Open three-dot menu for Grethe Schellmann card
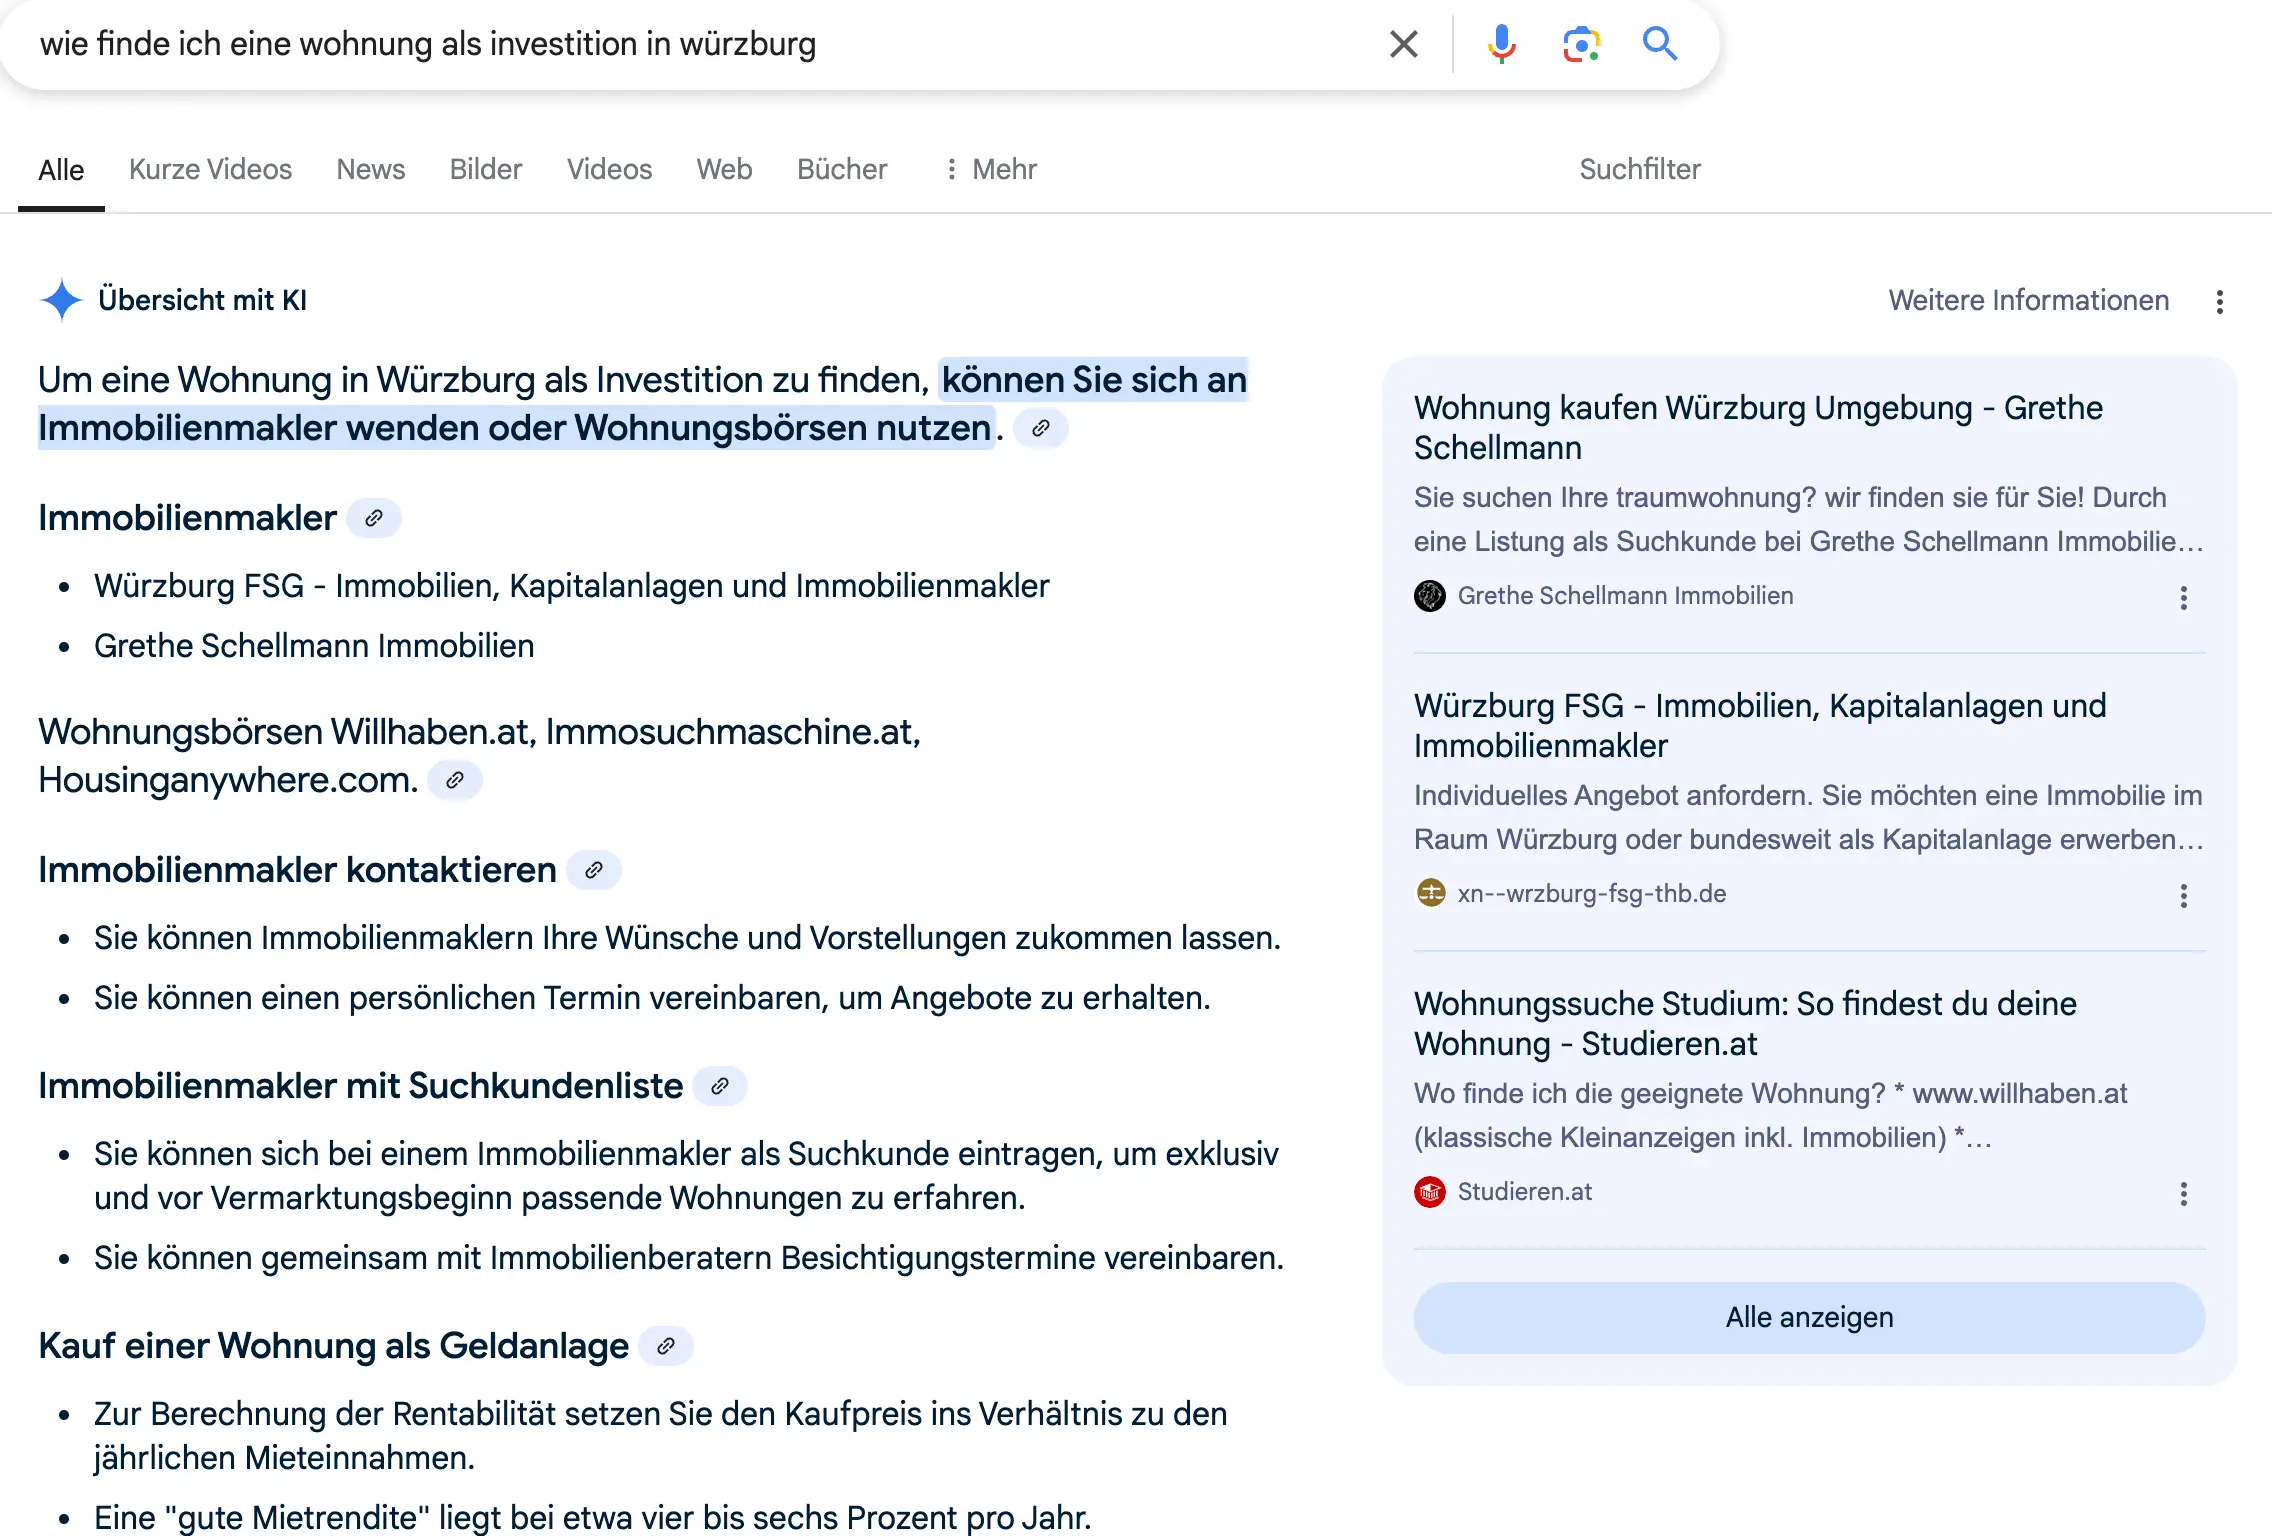The width and height of the screenshot is (2272, 1536). pos(2183,598)
